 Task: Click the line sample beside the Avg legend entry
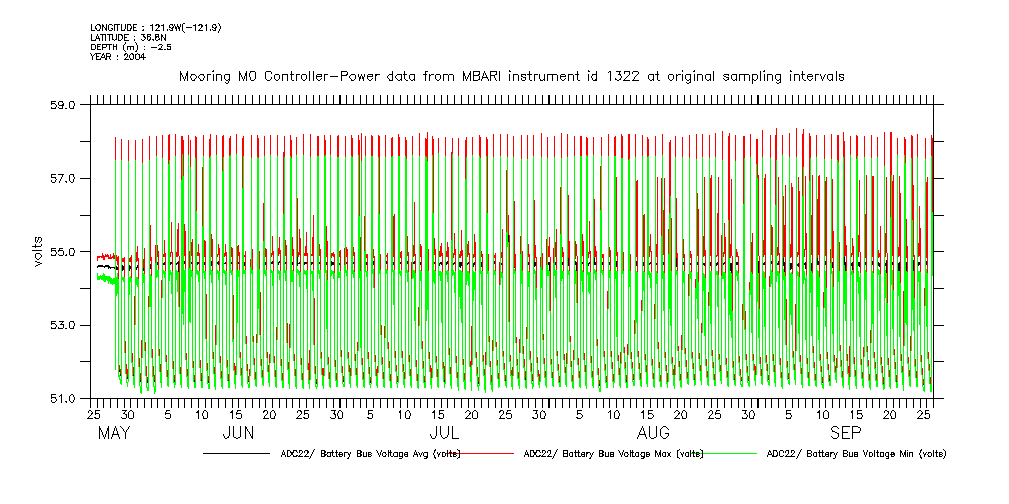pos(236,454)
